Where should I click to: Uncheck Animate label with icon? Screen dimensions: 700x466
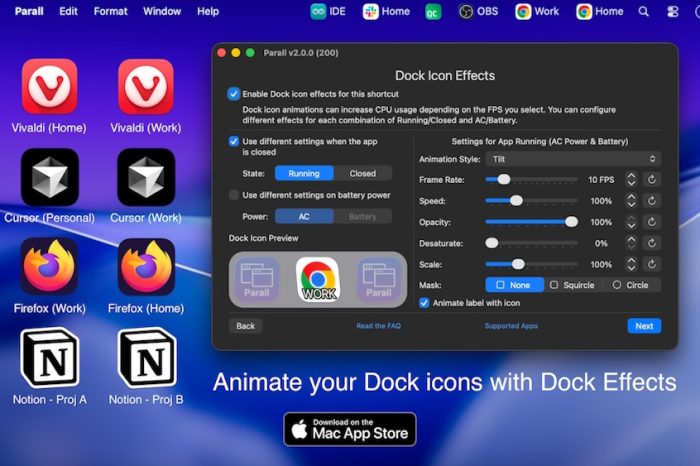[424, 303]
